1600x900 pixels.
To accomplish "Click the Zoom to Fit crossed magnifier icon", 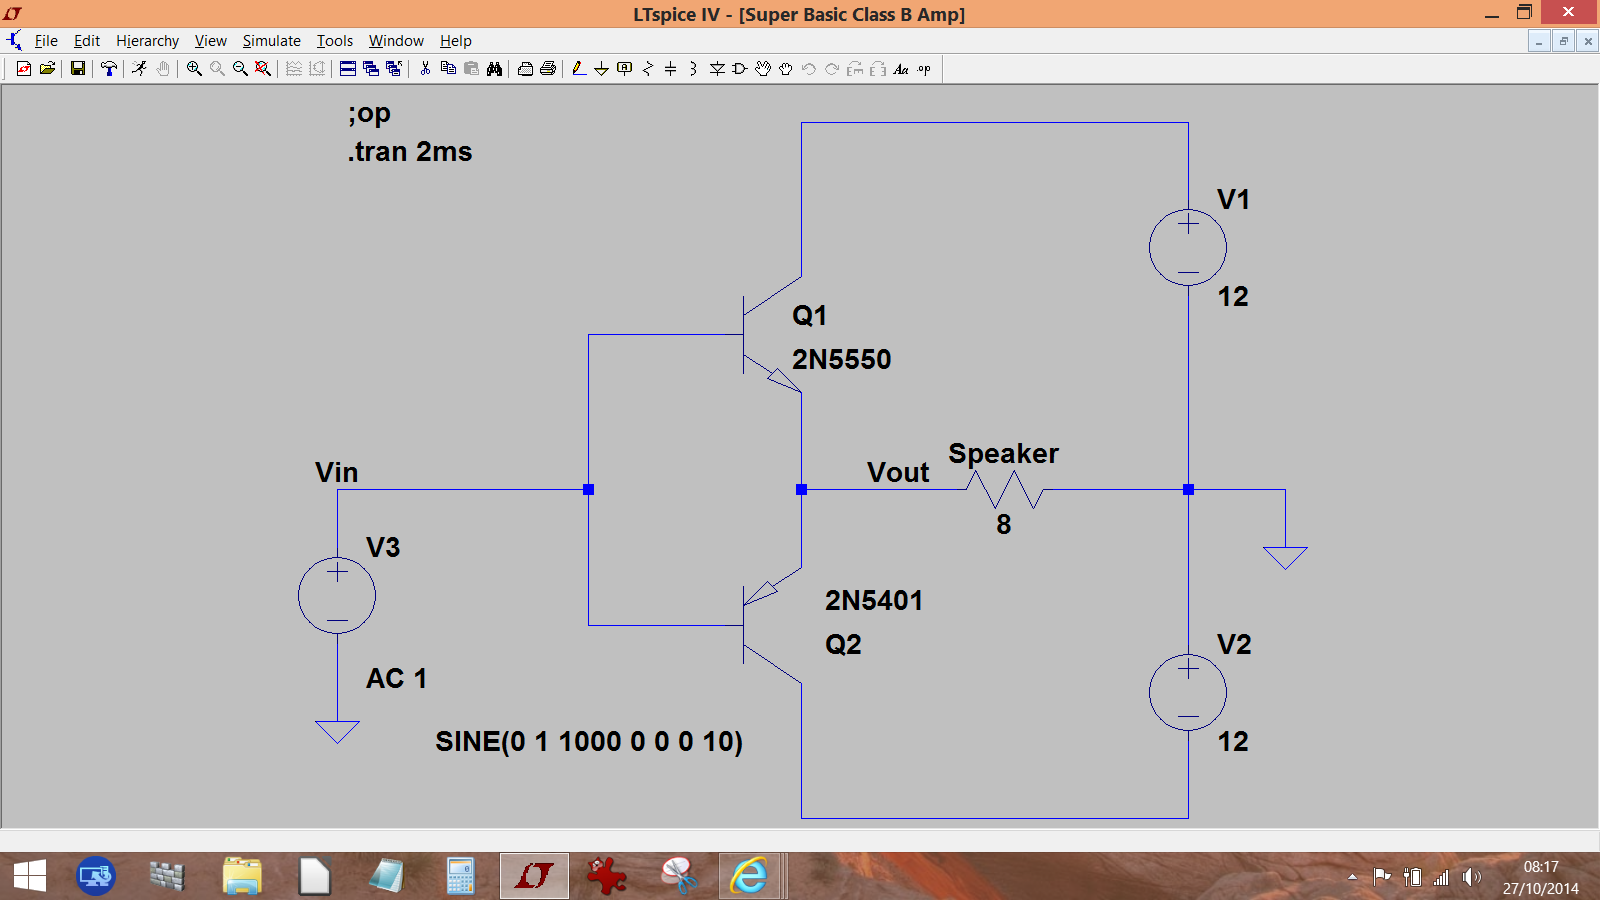I will tap(263, 69).
